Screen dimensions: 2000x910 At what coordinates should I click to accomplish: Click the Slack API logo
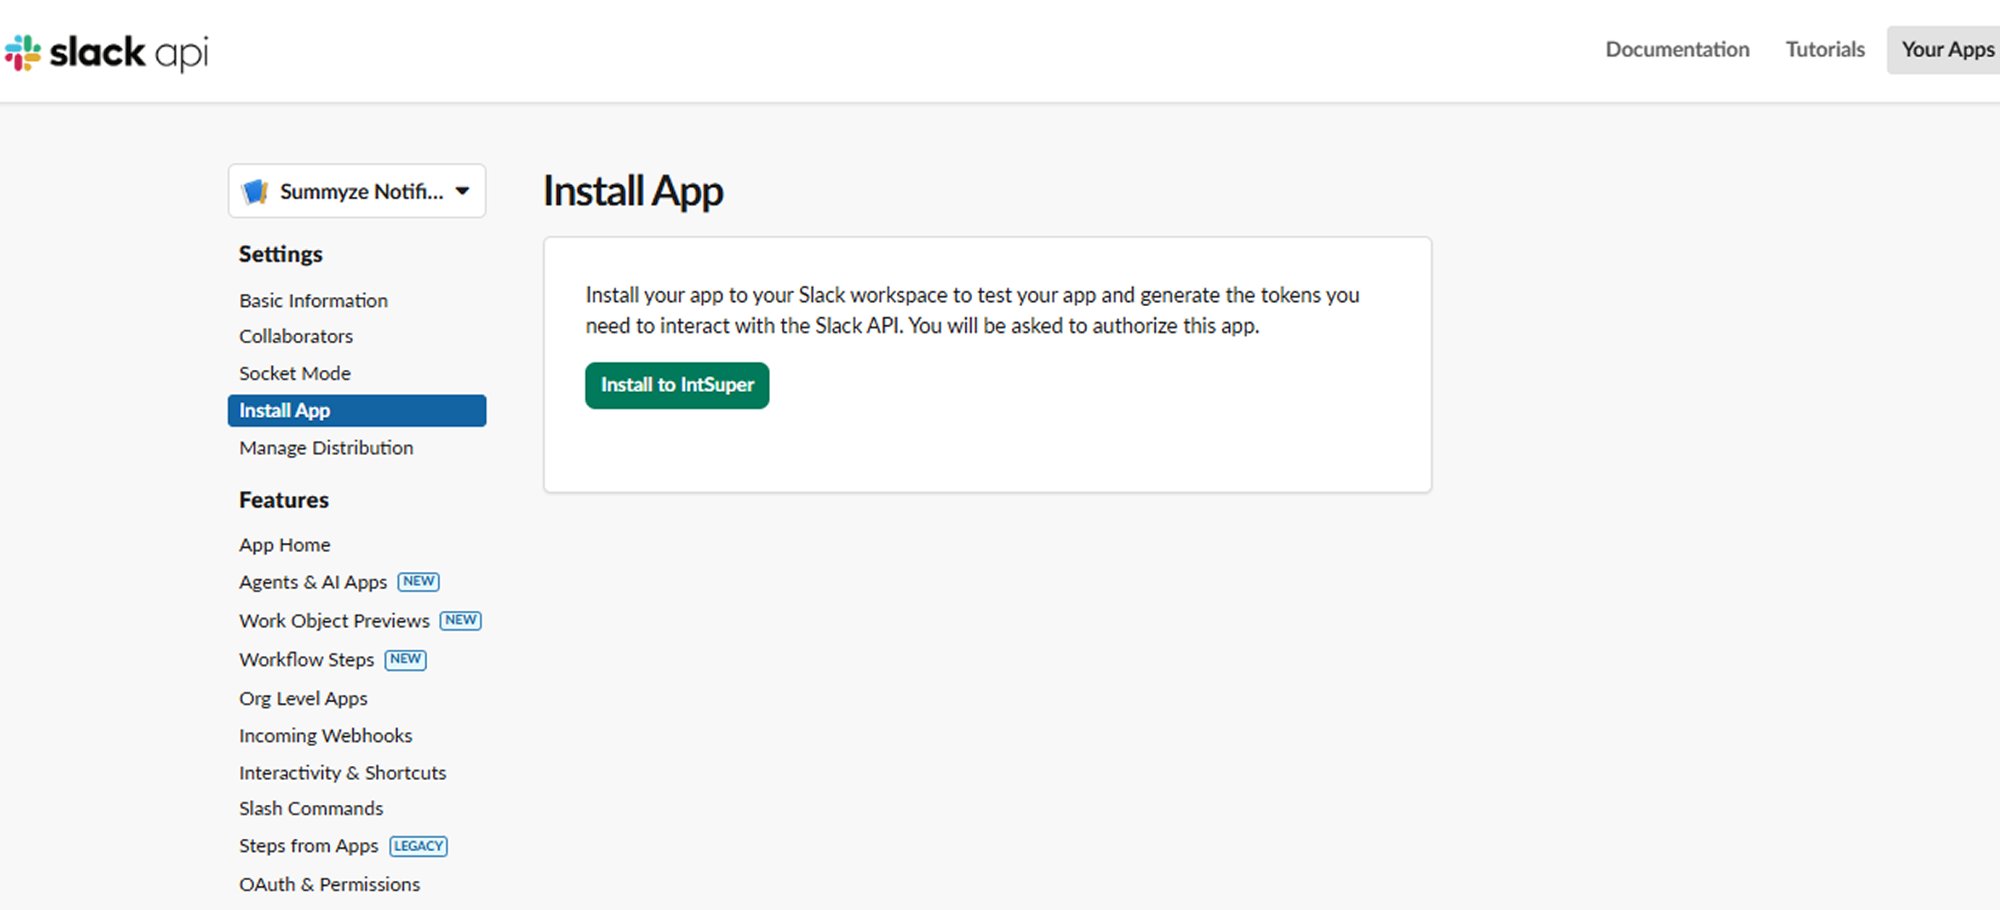tap(110, 50)
